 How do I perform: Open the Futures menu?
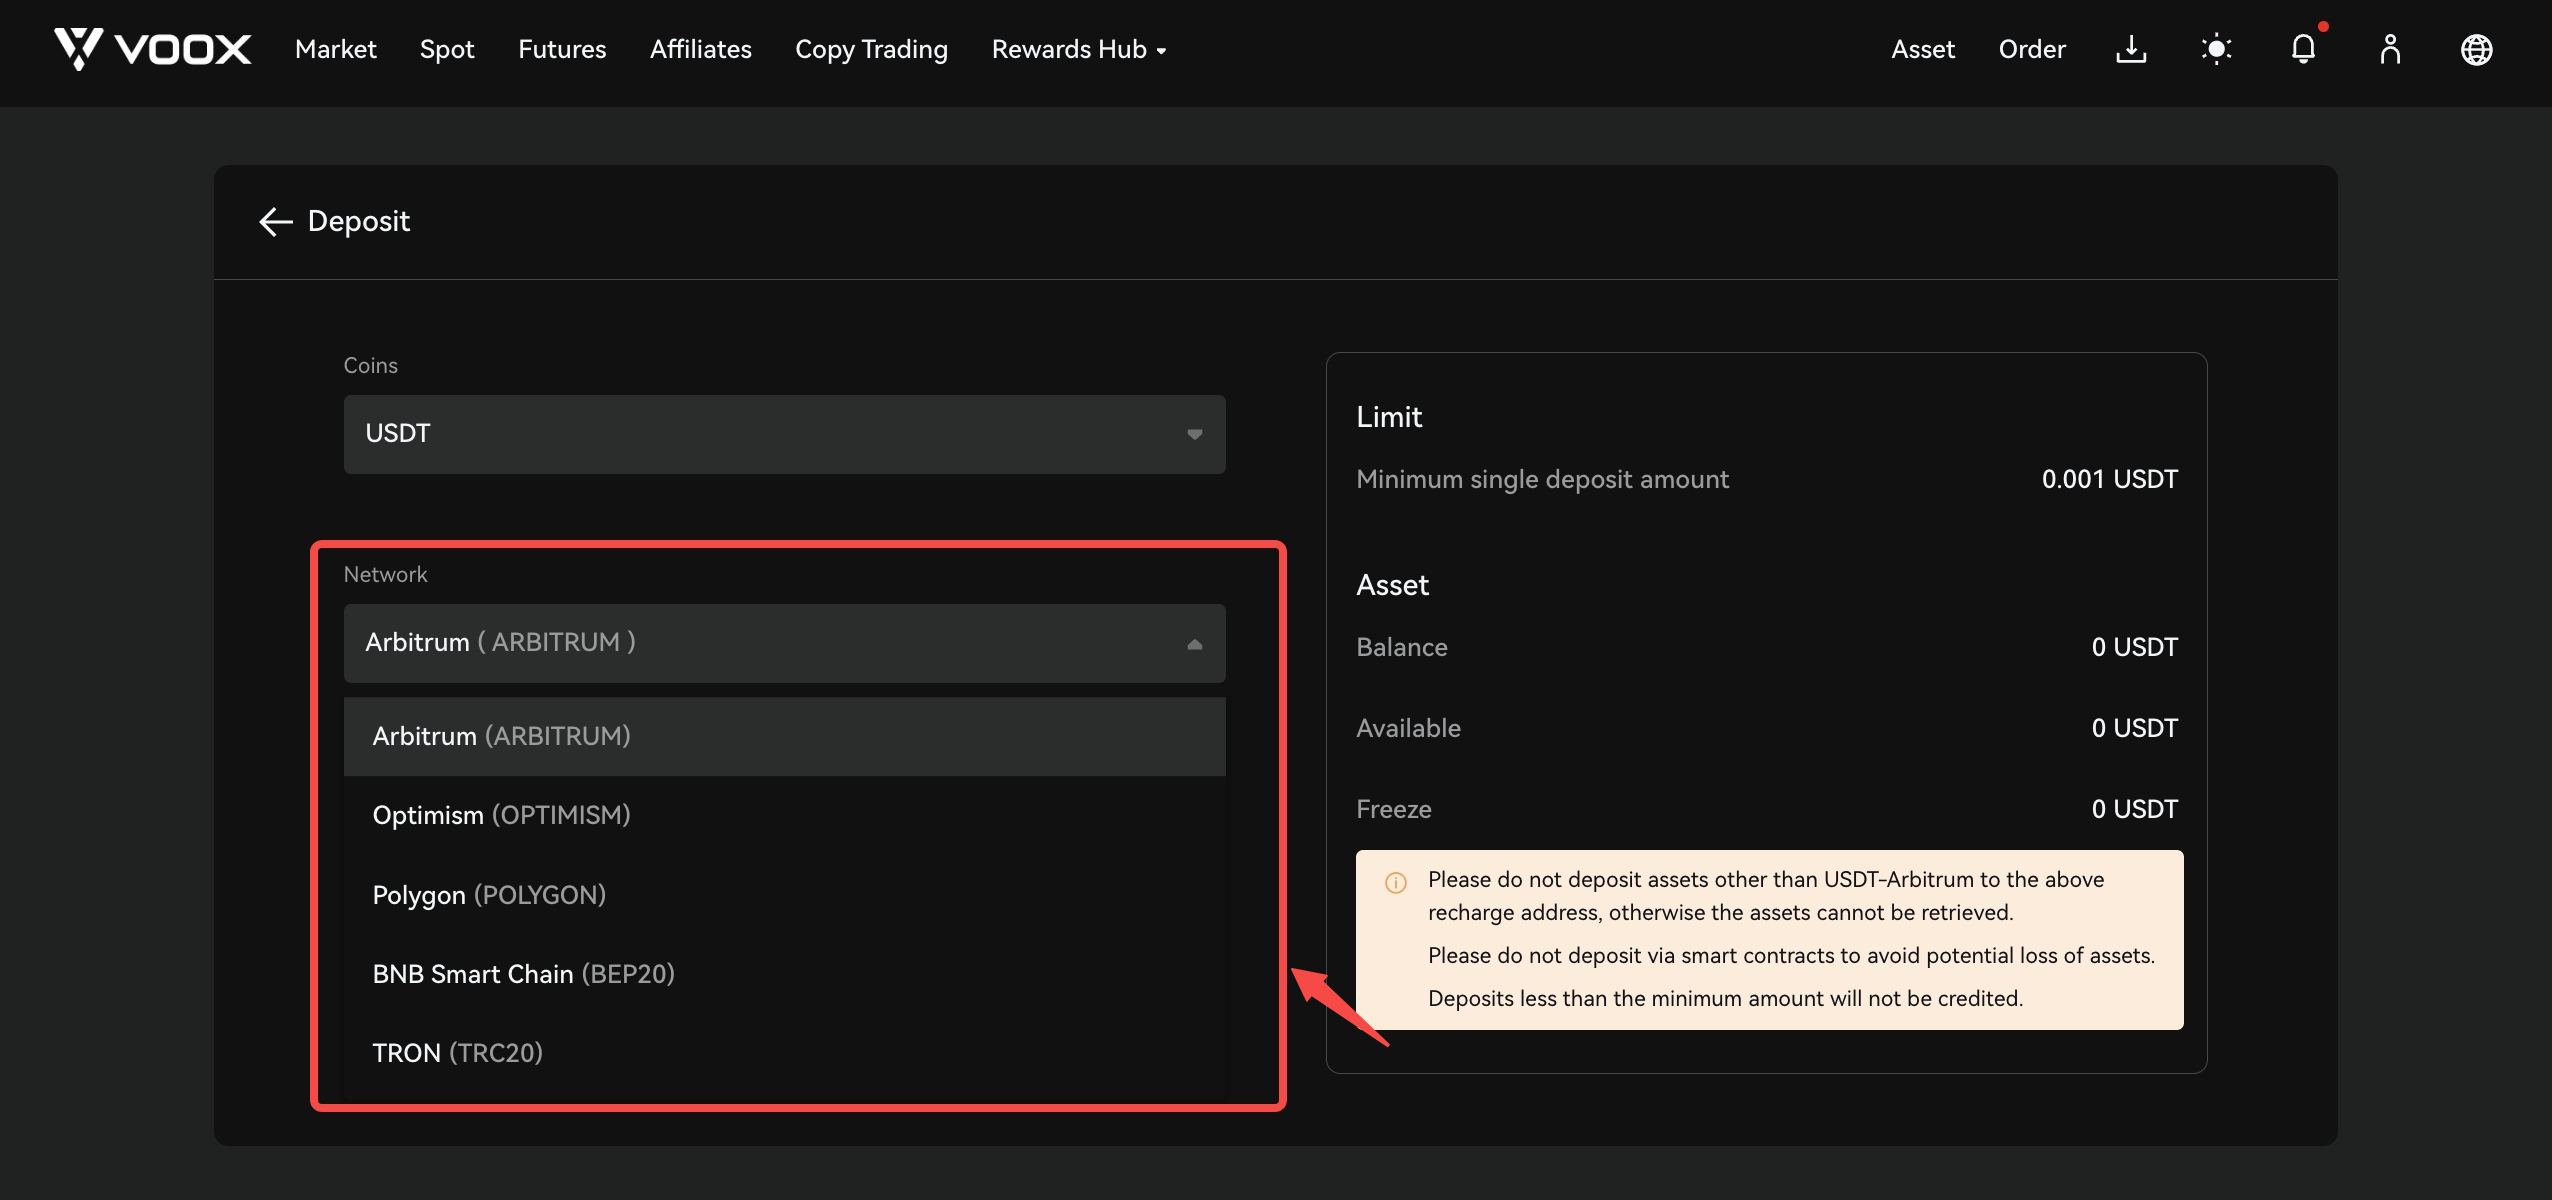coord(562,49)
